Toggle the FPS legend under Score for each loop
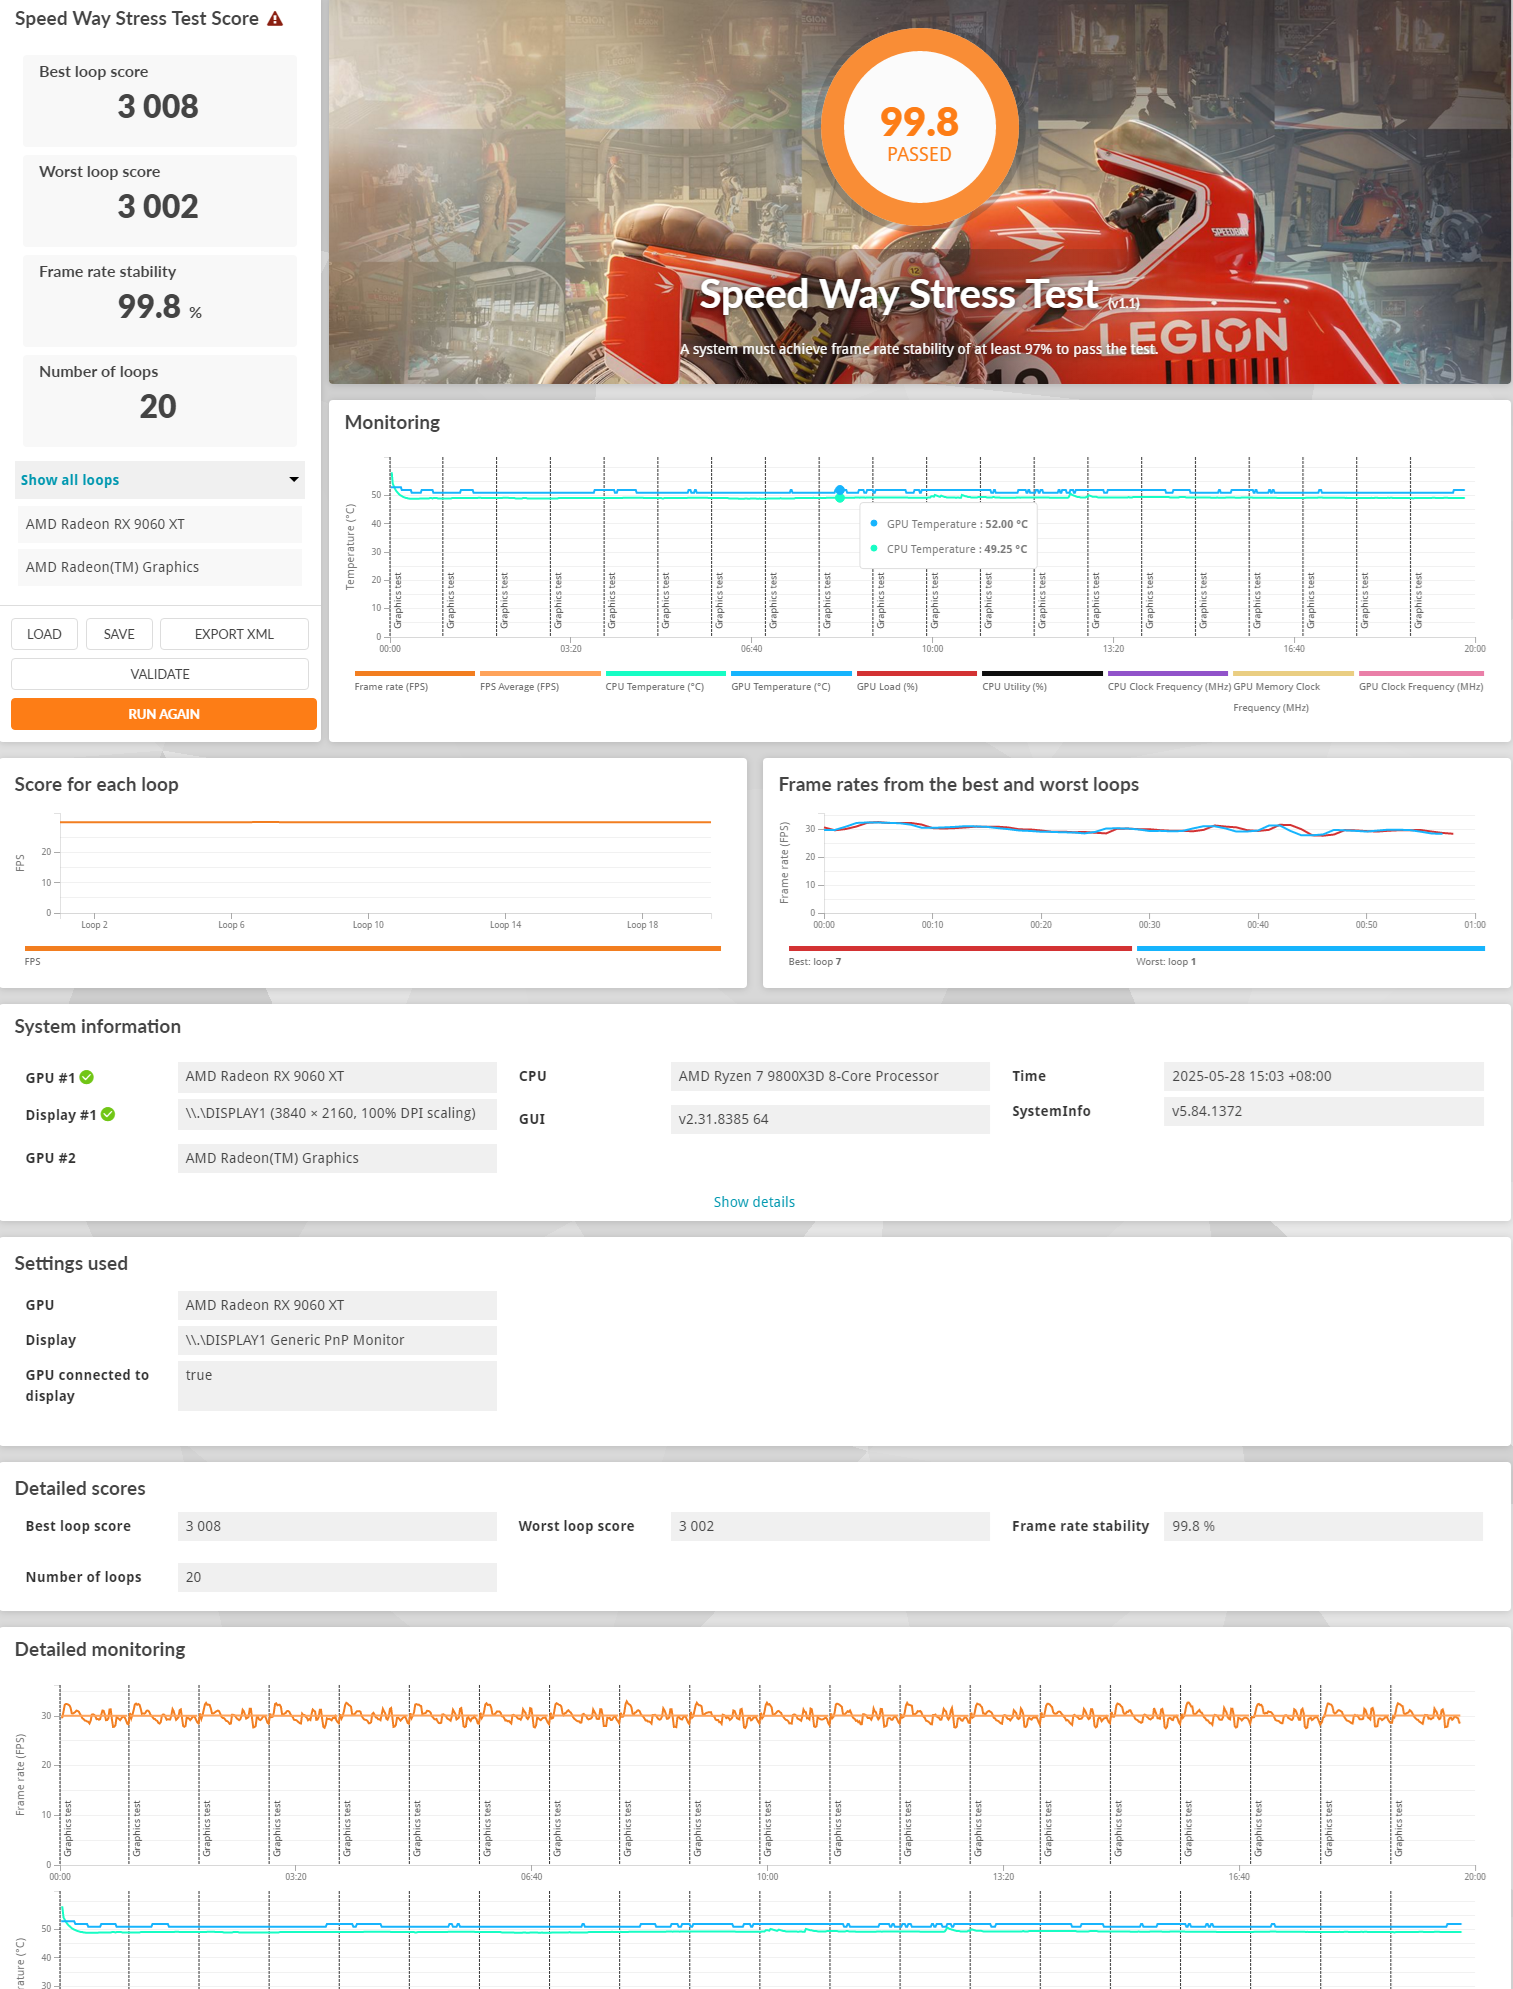This screenshot has width=1513, height=1989. (372, 954)
